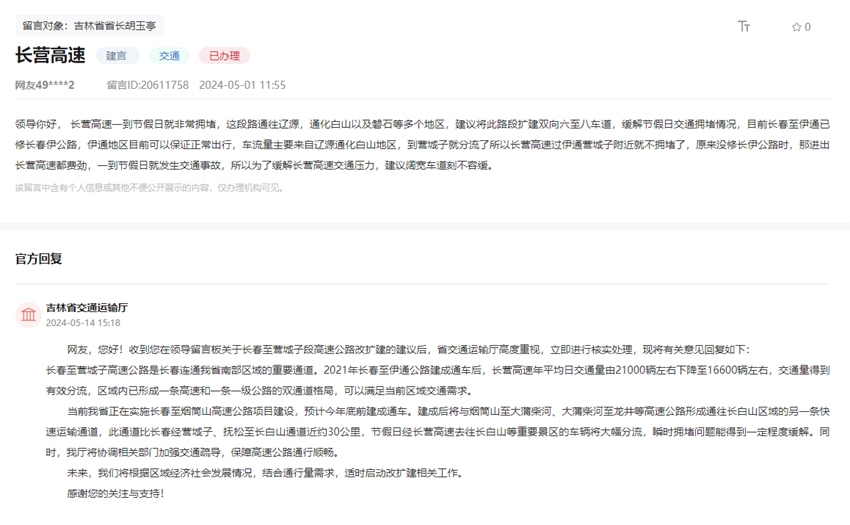The image size is (850, 525).
Task: Click the 官方回复 section heading
Action: pos(38,259)
